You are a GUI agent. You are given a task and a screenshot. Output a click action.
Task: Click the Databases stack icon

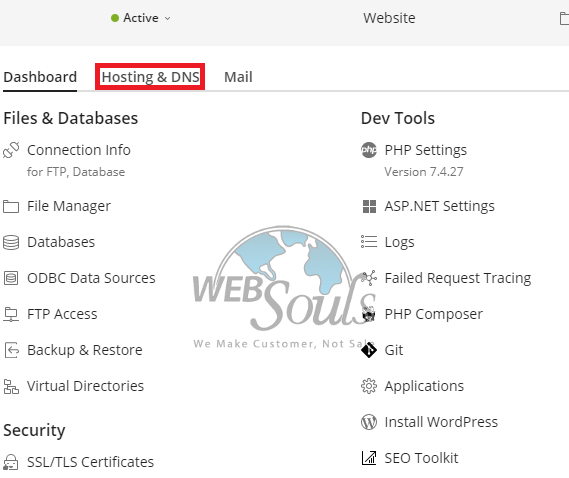[11, 242]
